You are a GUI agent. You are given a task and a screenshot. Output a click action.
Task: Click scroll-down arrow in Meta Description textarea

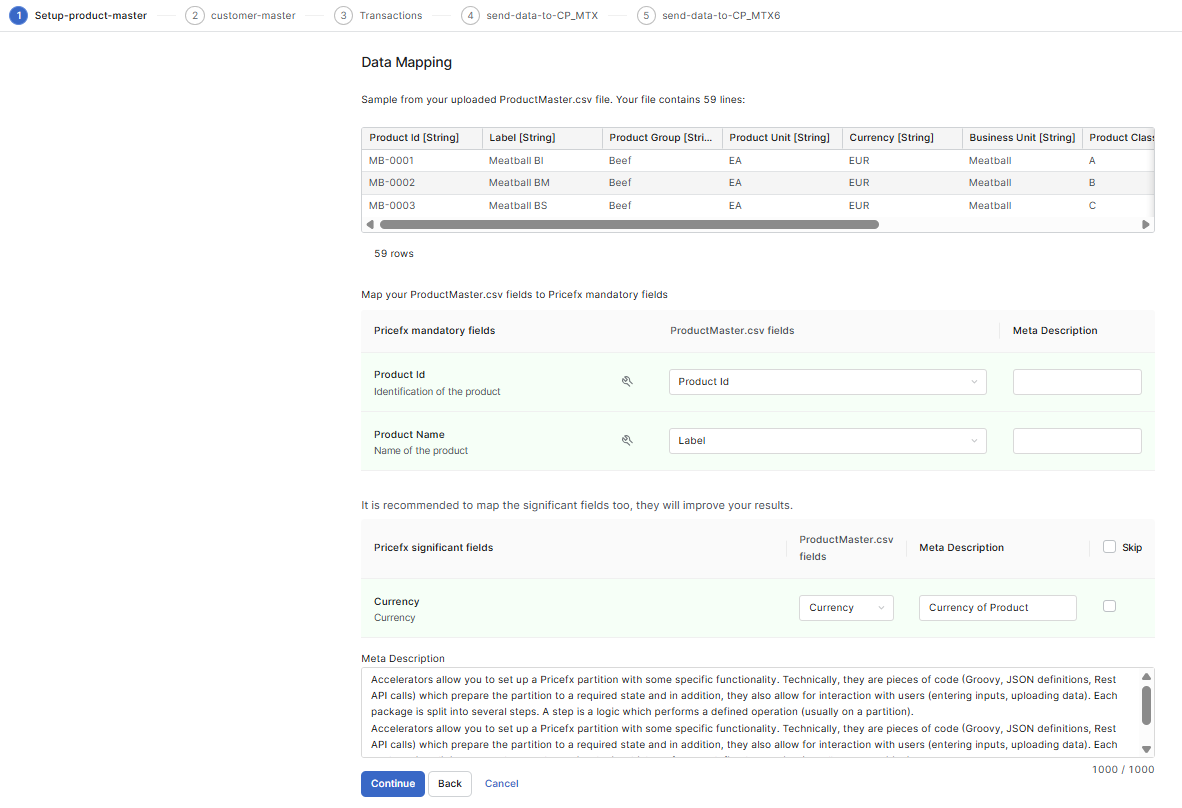[1146, 749]
